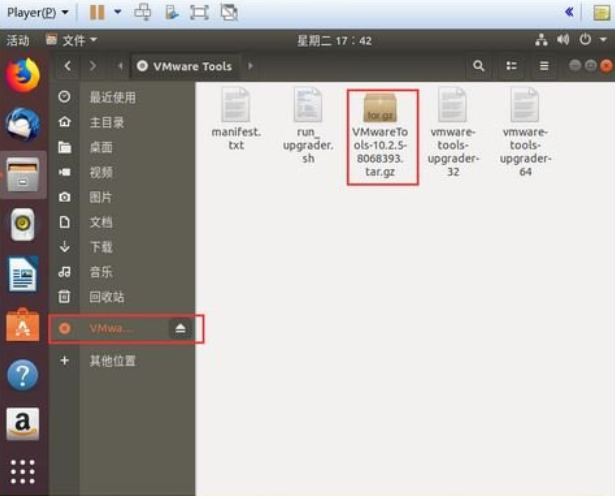Switch to Unity mode icon
This screenshot has height=497, width=615.
tap(229, 13)
